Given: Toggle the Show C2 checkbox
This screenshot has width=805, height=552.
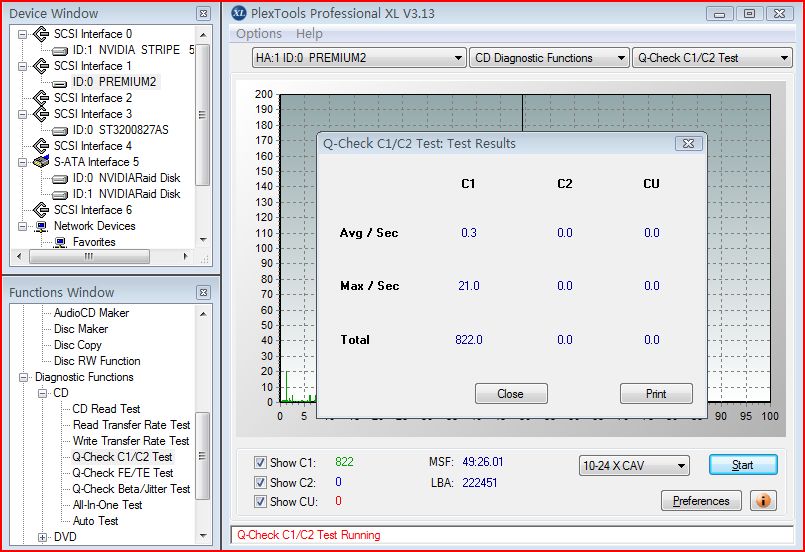Looking at the screenshot, I should point(260,483).
